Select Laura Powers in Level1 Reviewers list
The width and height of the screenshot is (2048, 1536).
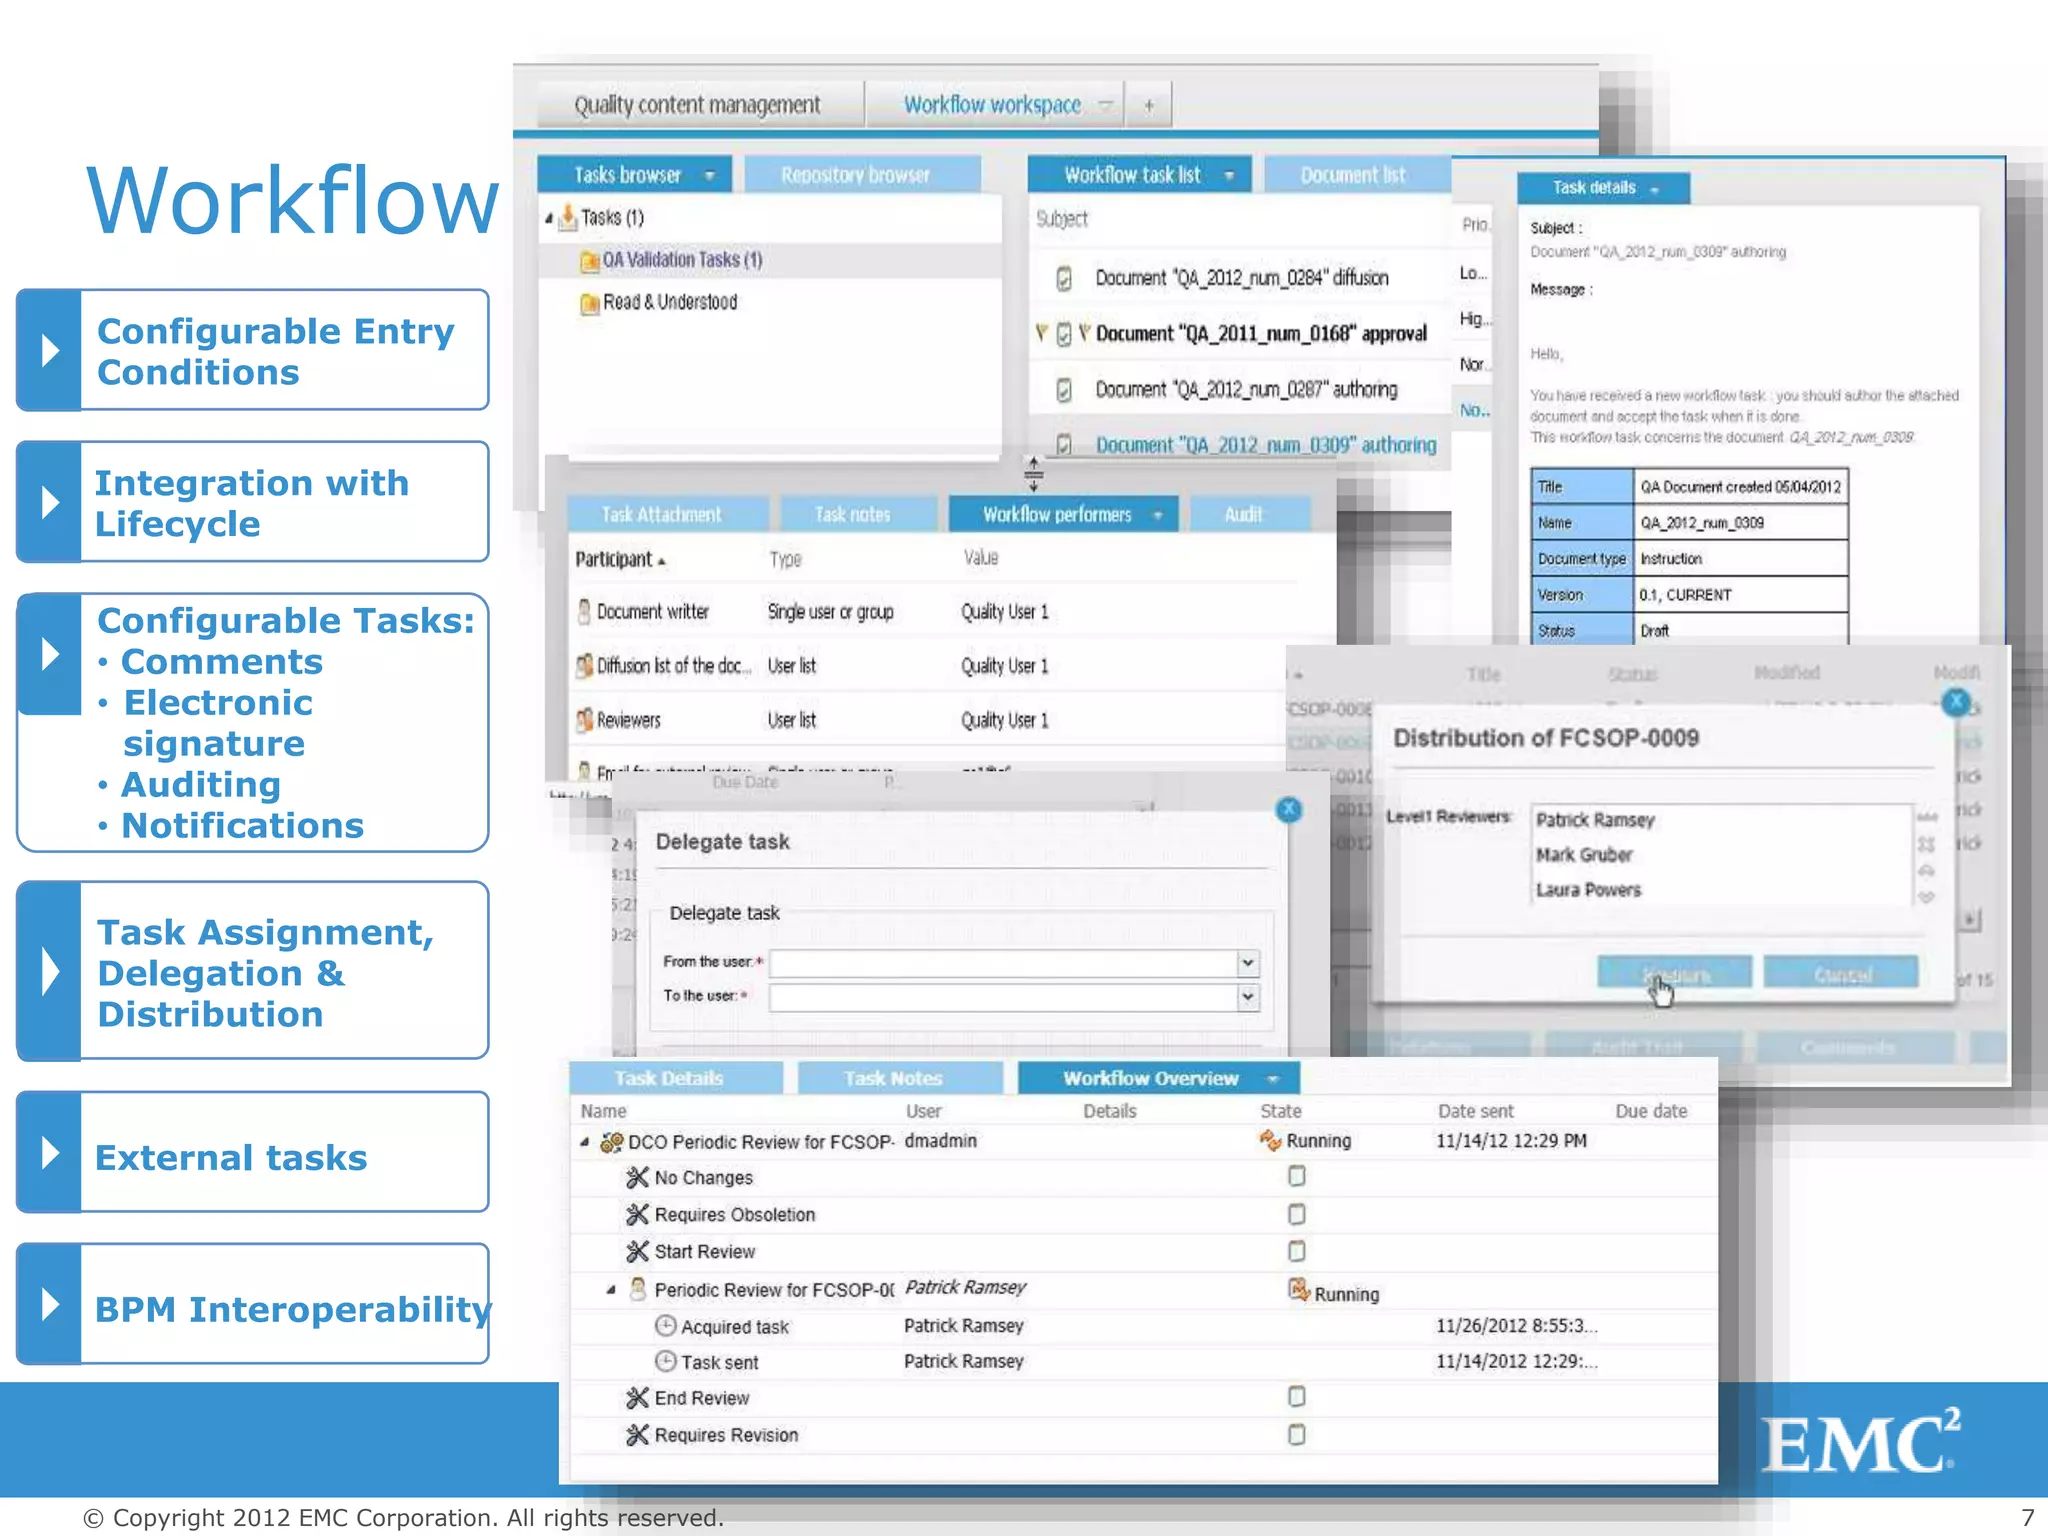[x=1588, y=890]
